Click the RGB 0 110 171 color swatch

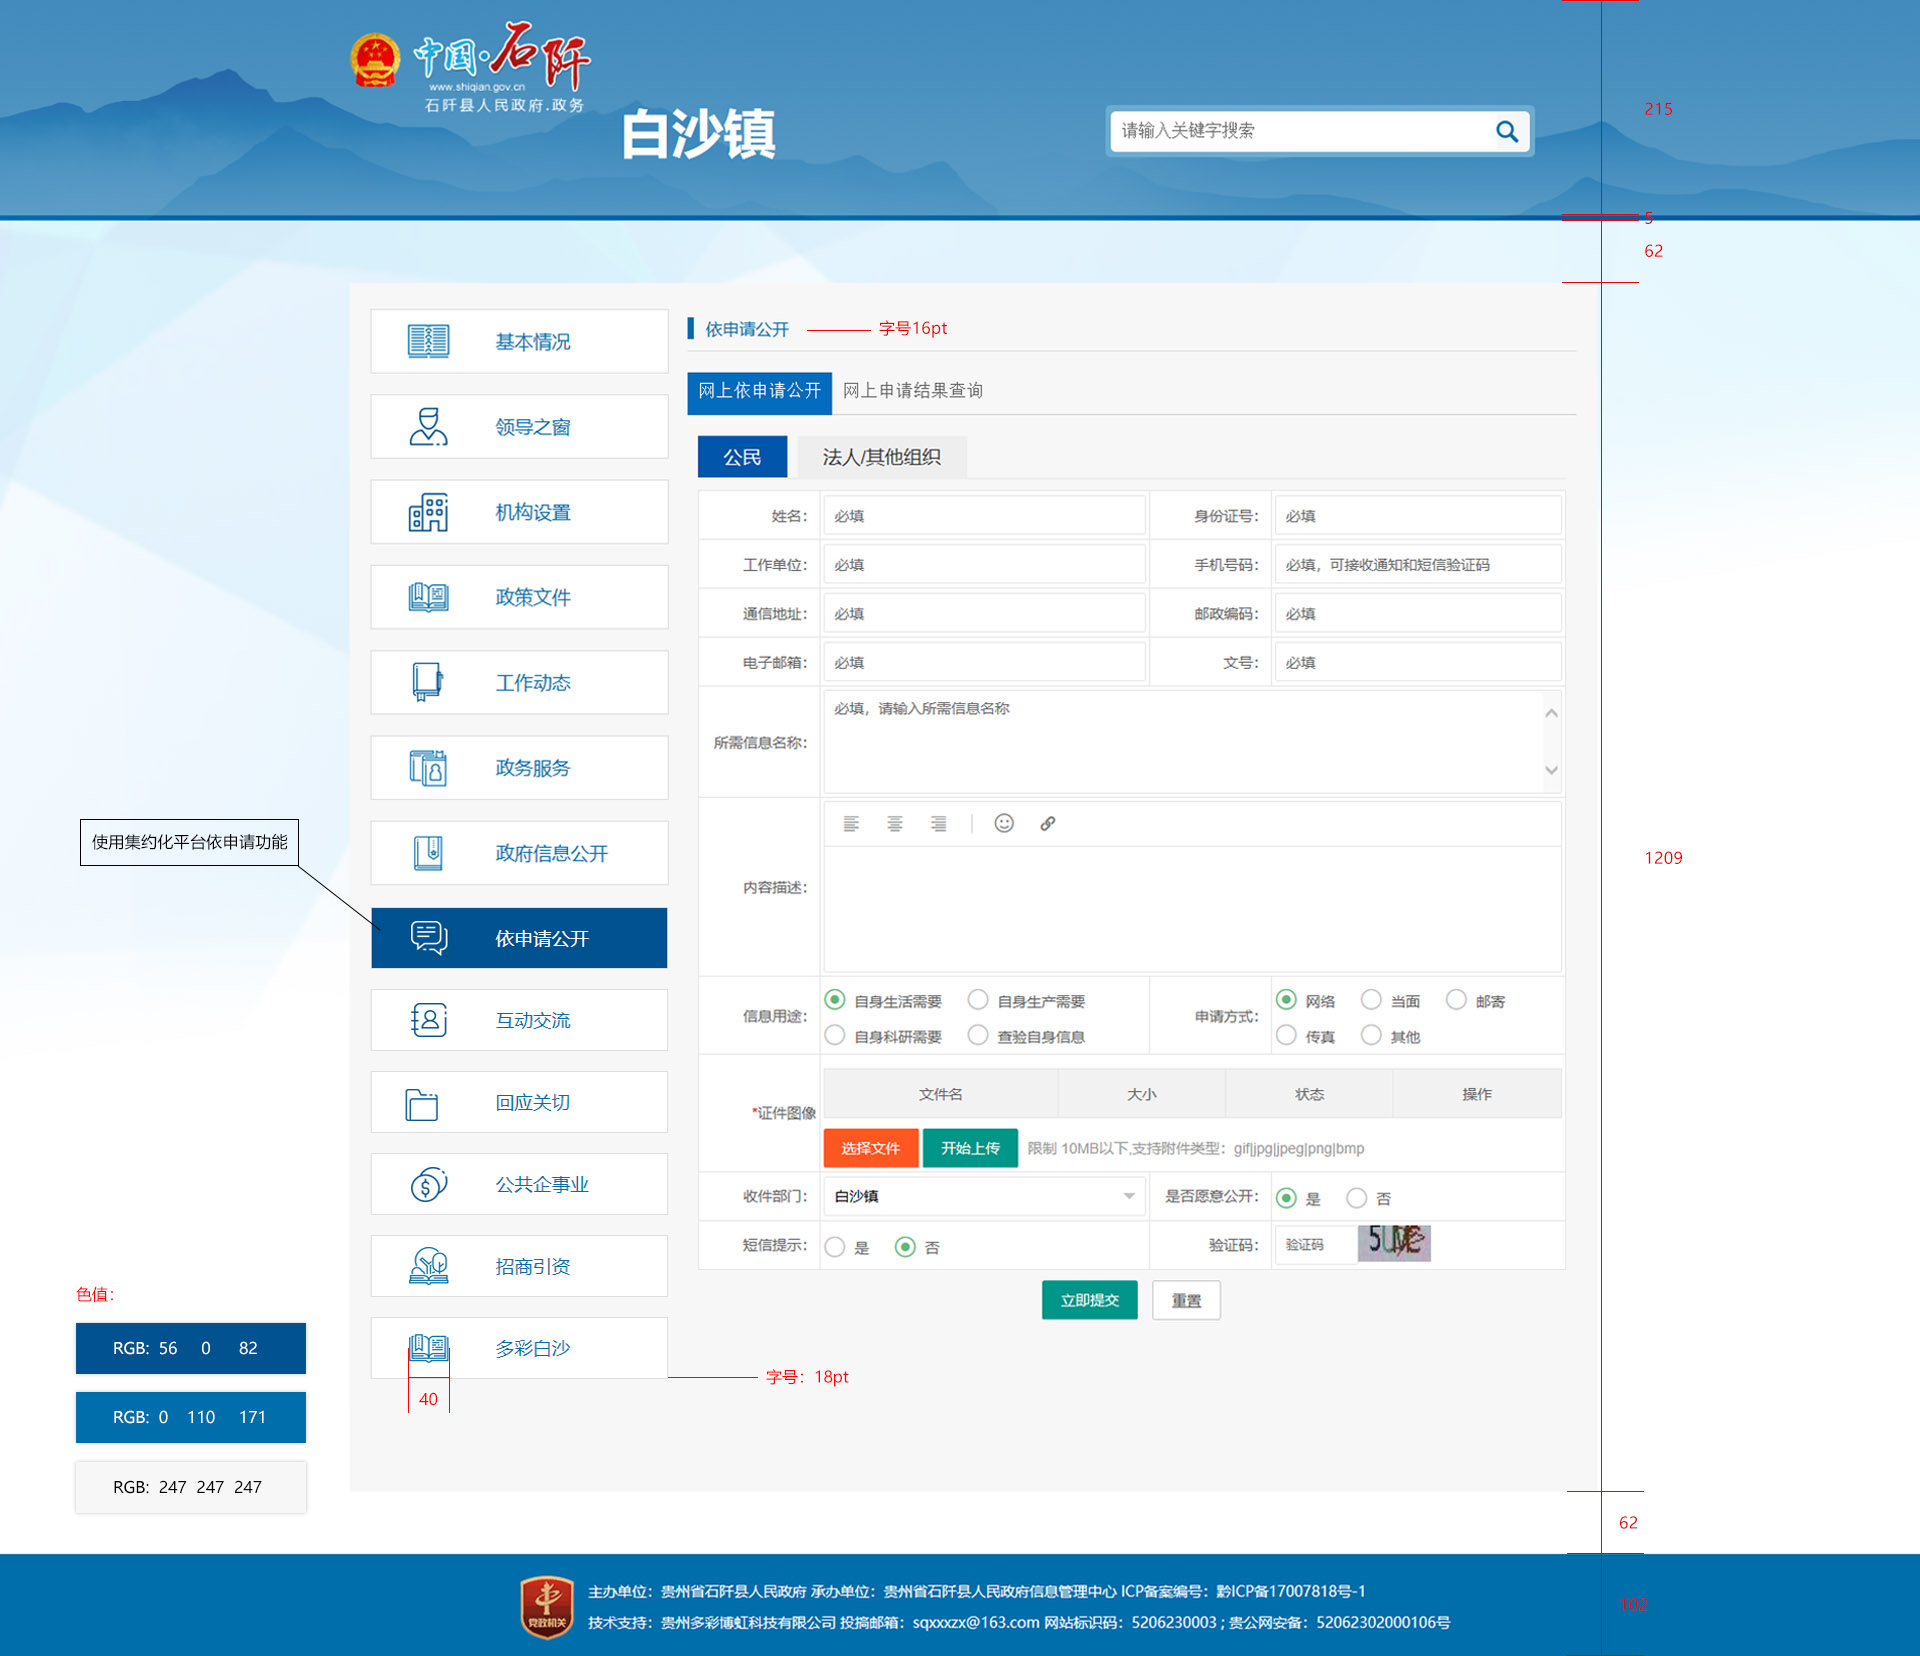190,1417
